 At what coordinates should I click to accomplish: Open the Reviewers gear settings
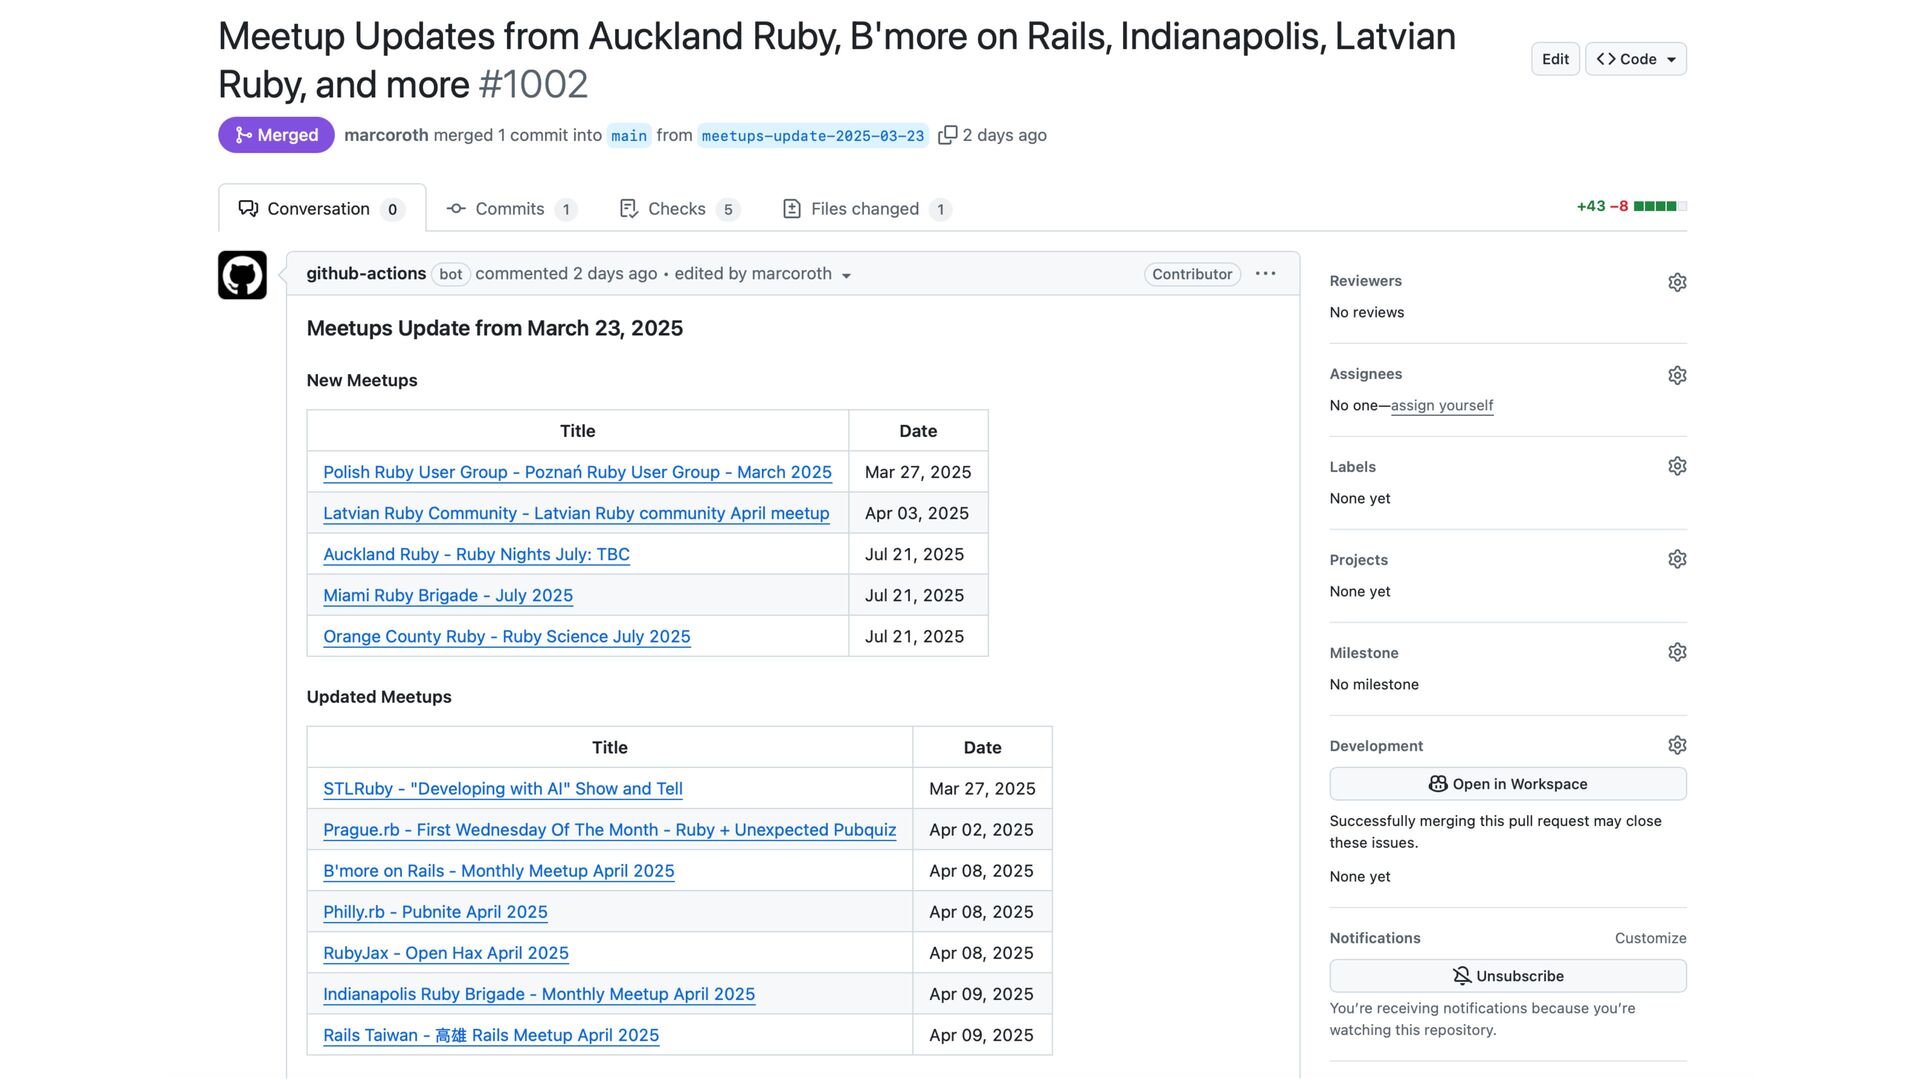coord(1677,282)
